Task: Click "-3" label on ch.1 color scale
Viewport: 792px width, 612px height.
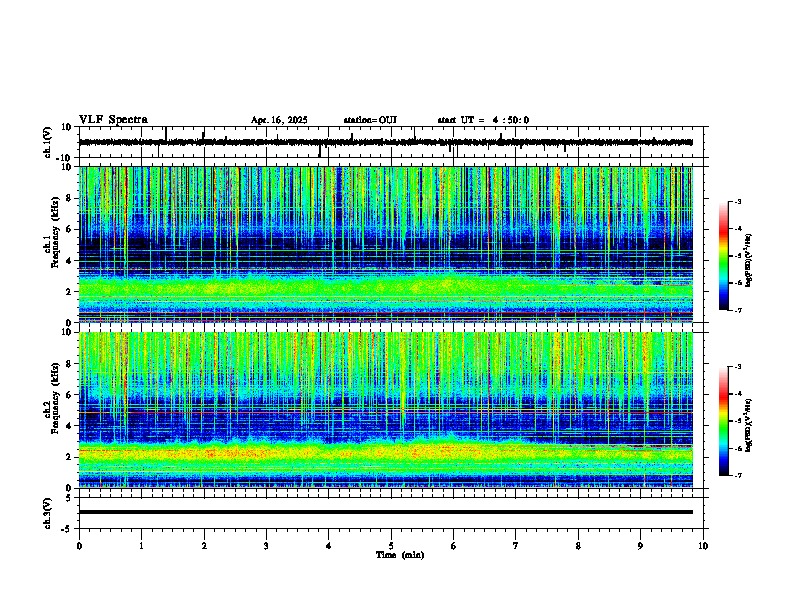Action: click(x=737, y=201)
